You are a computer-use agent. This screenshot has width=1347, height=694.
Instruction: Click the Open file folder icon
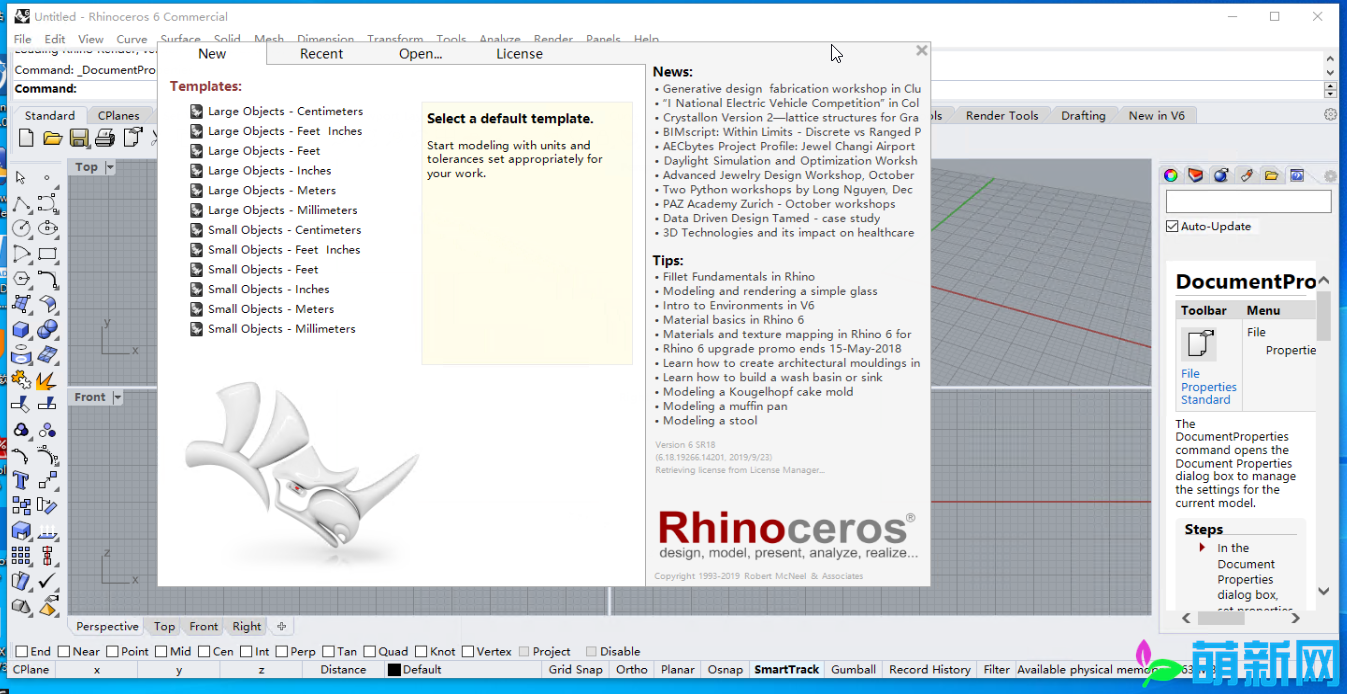[x=53, y=138]
